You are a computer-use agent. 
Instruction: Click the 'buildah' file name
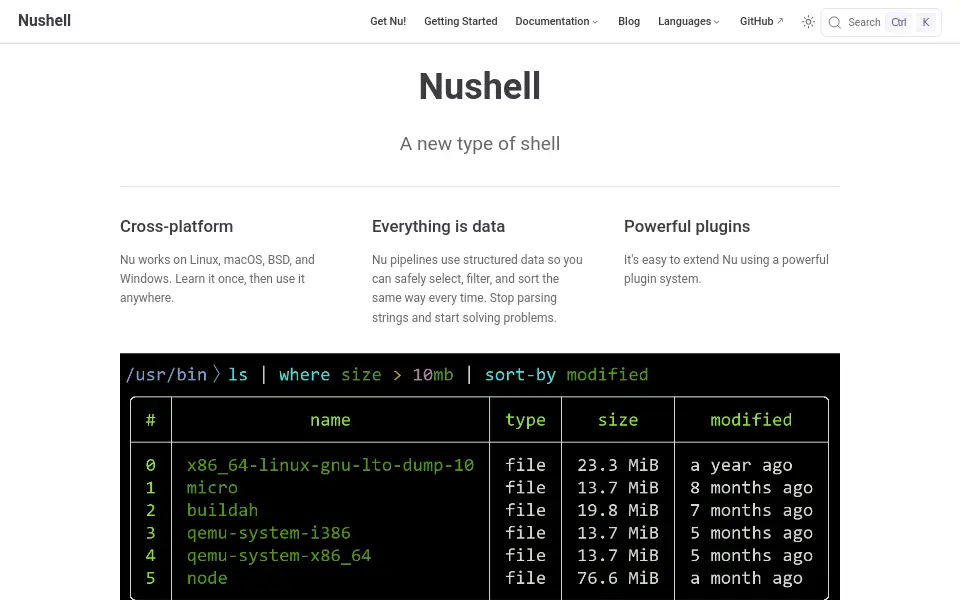coord(222,511)
